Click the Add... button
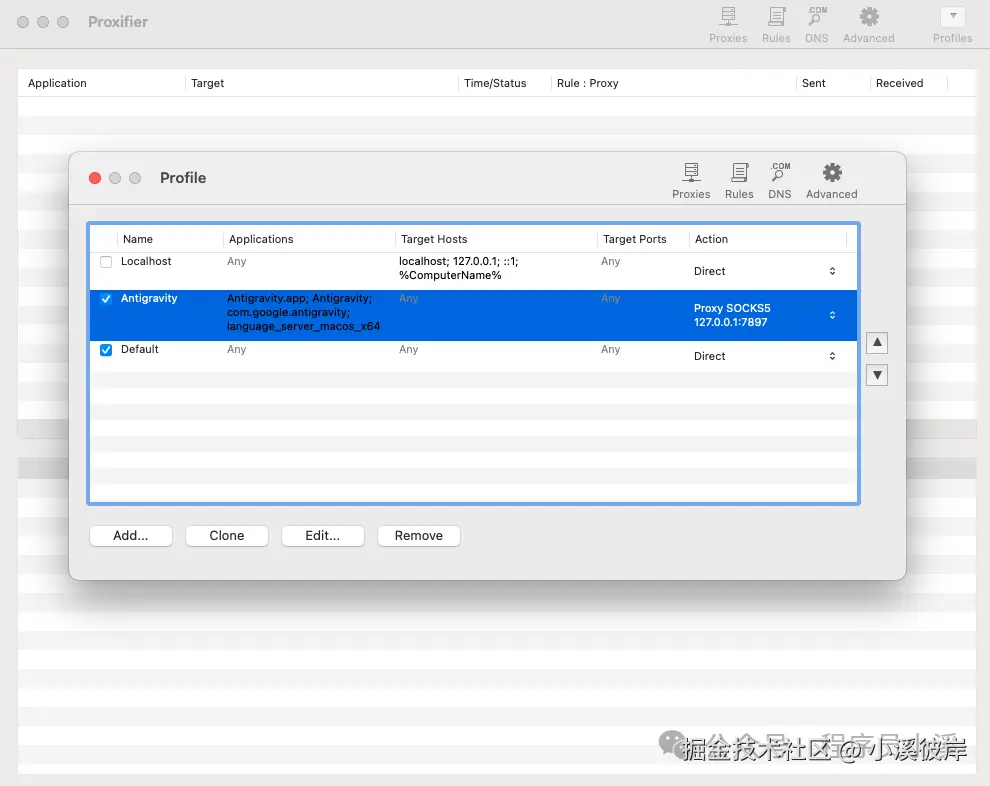990x786 pixels. pyautogui.click(x=131, y=536)
